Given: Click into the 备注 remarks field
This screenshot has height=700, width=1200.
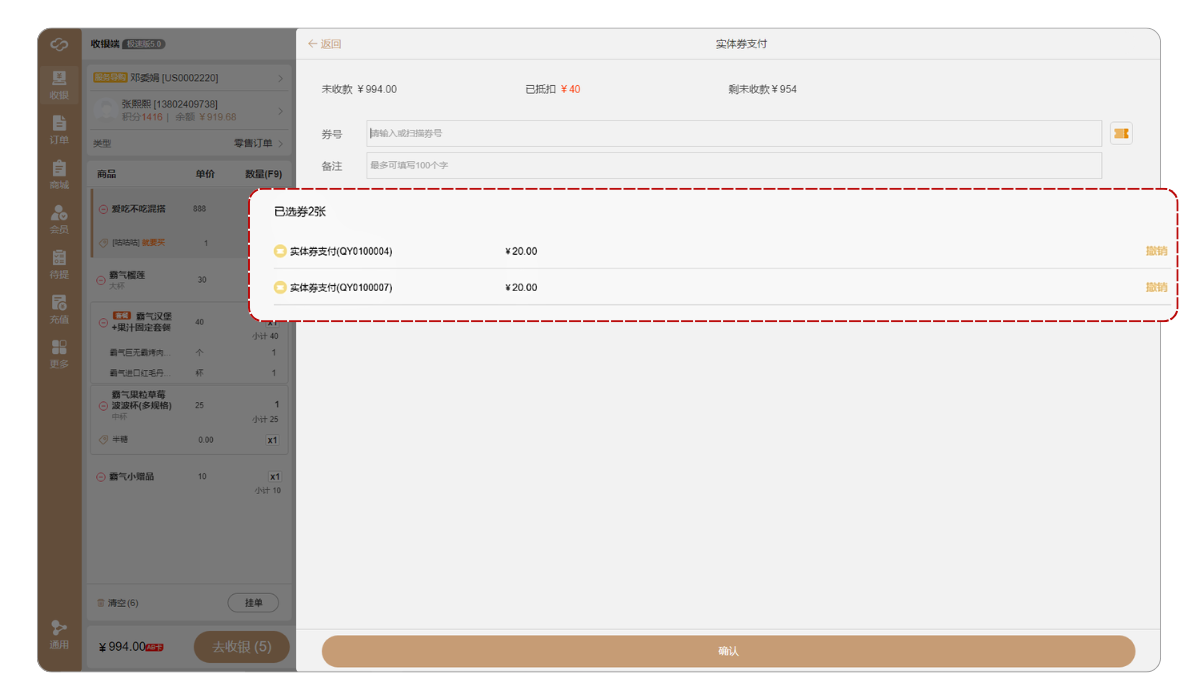Looking at the screenshot, I should 734,165.
